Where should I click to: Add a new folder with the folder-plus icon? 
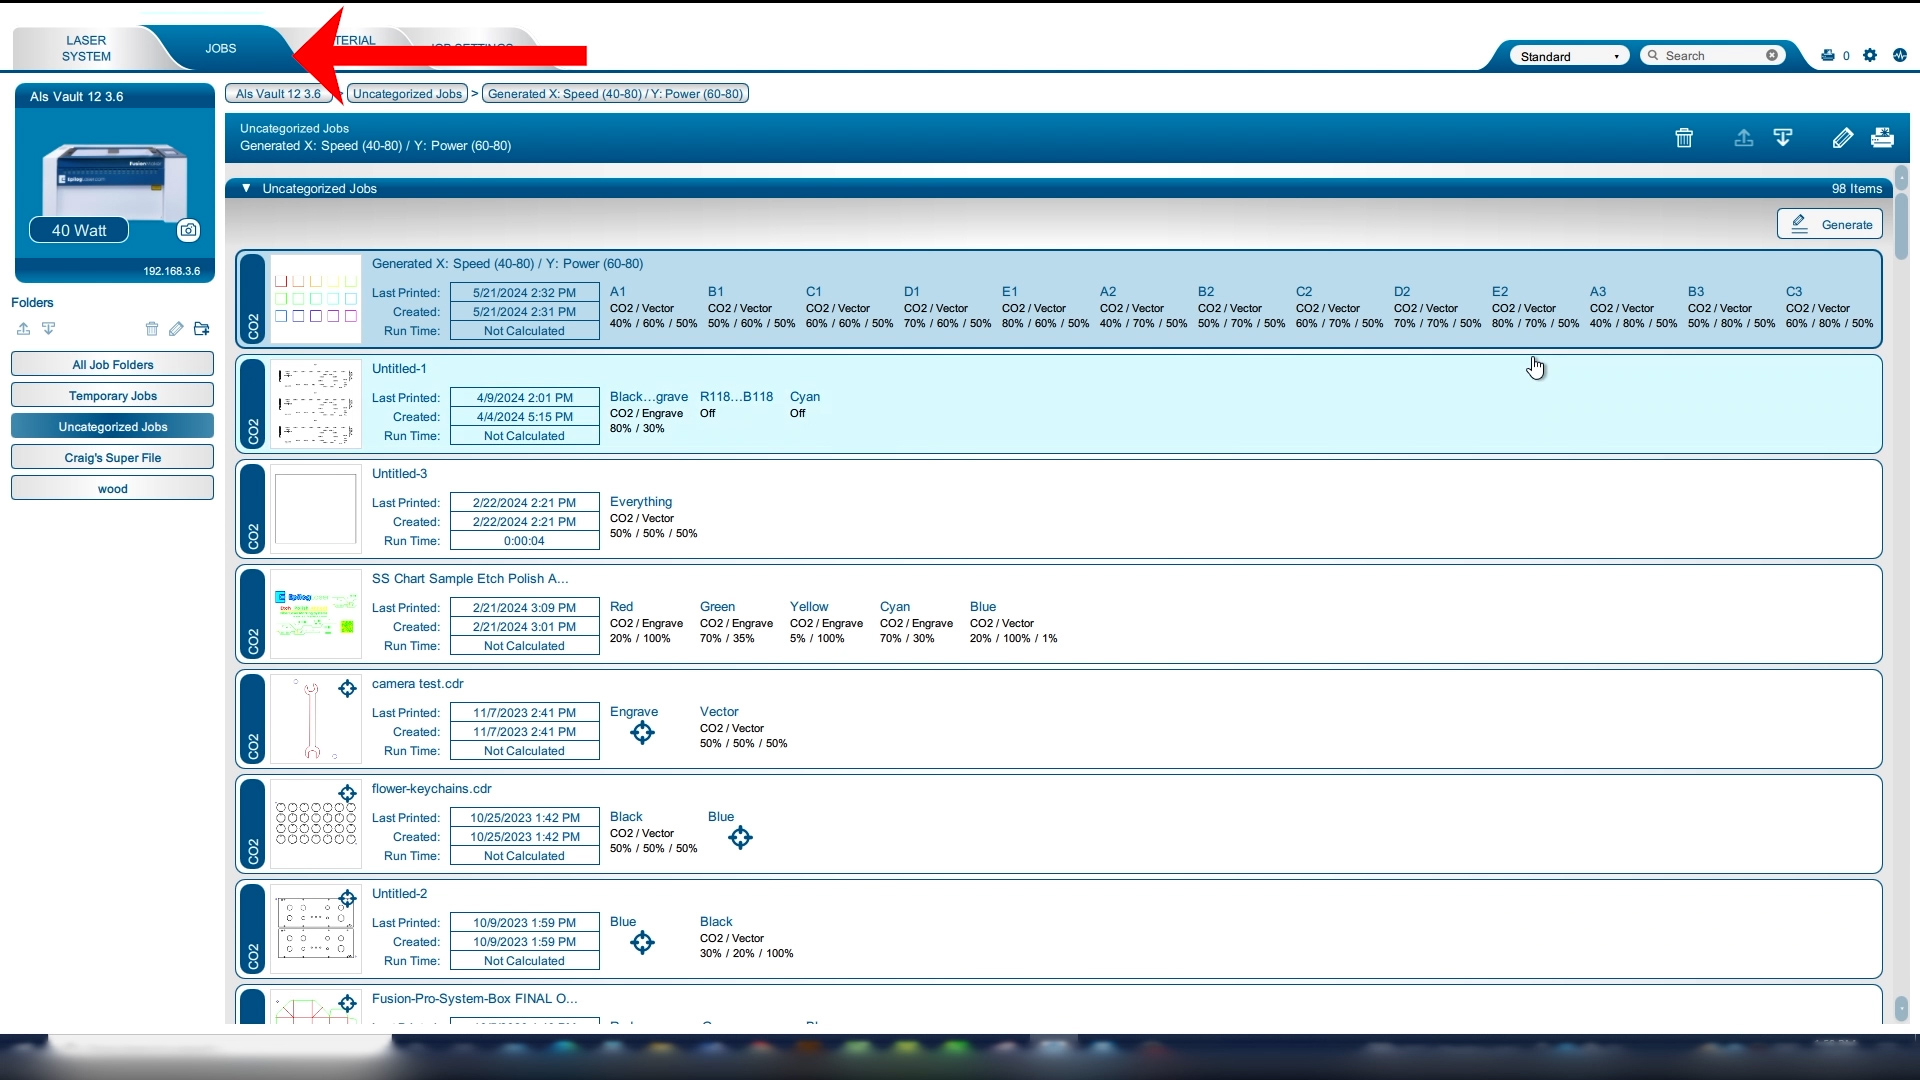click(x=202, y=329)
